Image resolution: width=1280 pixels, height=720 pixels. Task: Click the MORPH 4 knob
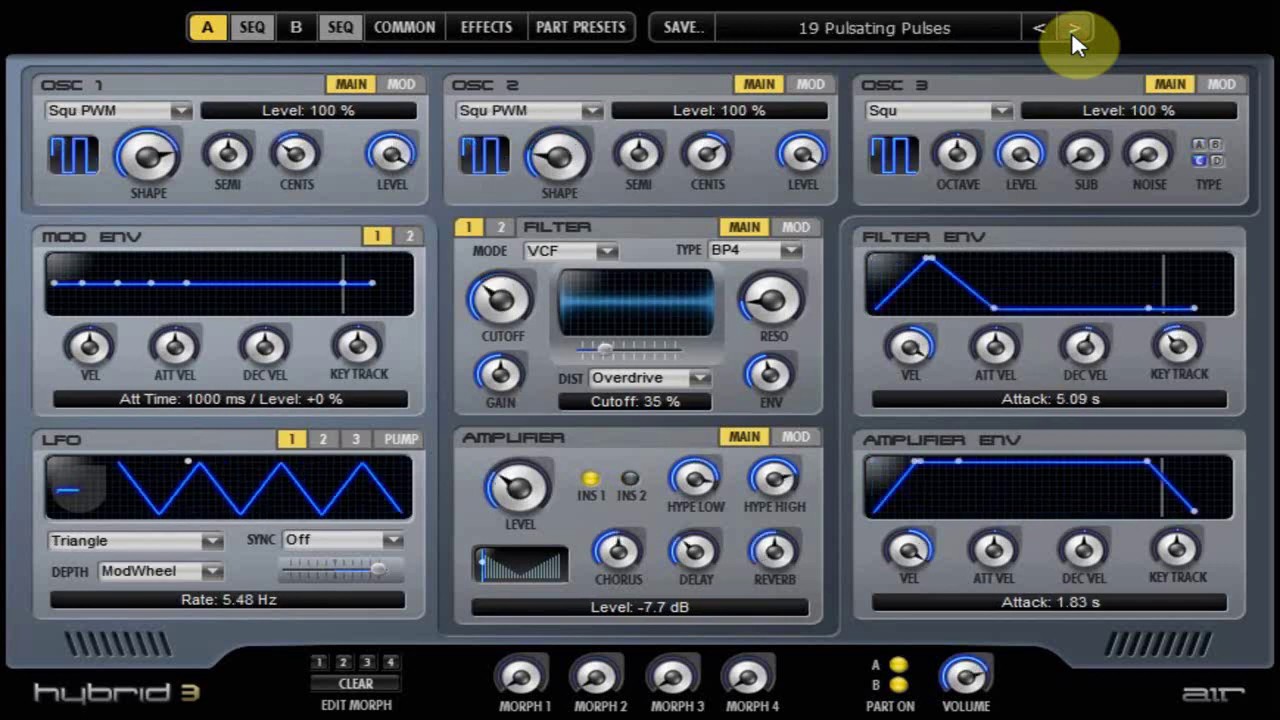pyautogui.click(x=749, y=677)
